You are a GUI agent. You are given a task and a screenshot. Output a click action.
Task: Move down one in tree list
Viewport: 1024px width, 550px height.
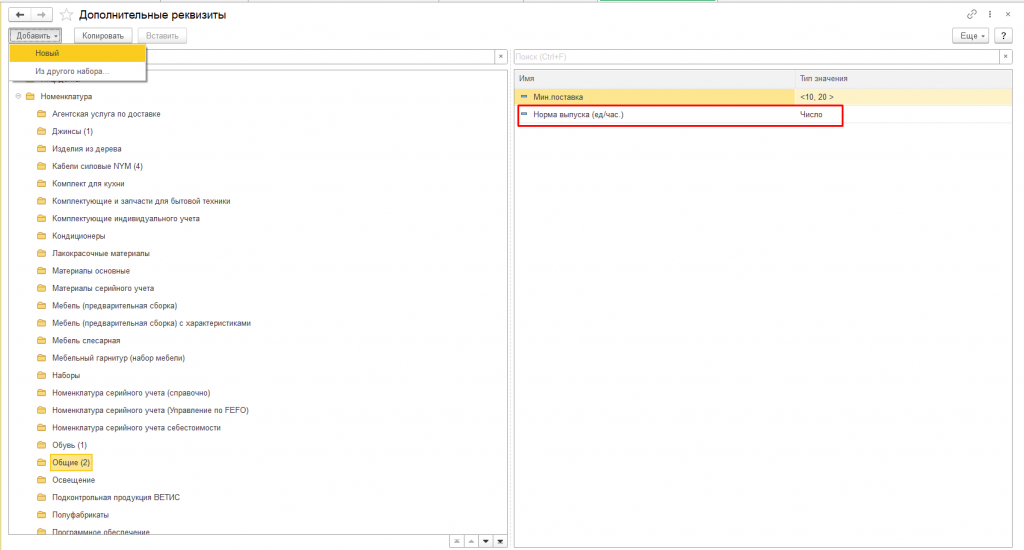(x=485, y=541)
